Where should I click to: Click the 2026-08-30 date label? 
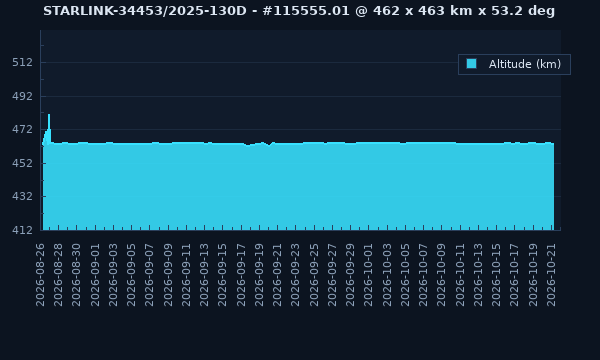(x=77, y=275)
